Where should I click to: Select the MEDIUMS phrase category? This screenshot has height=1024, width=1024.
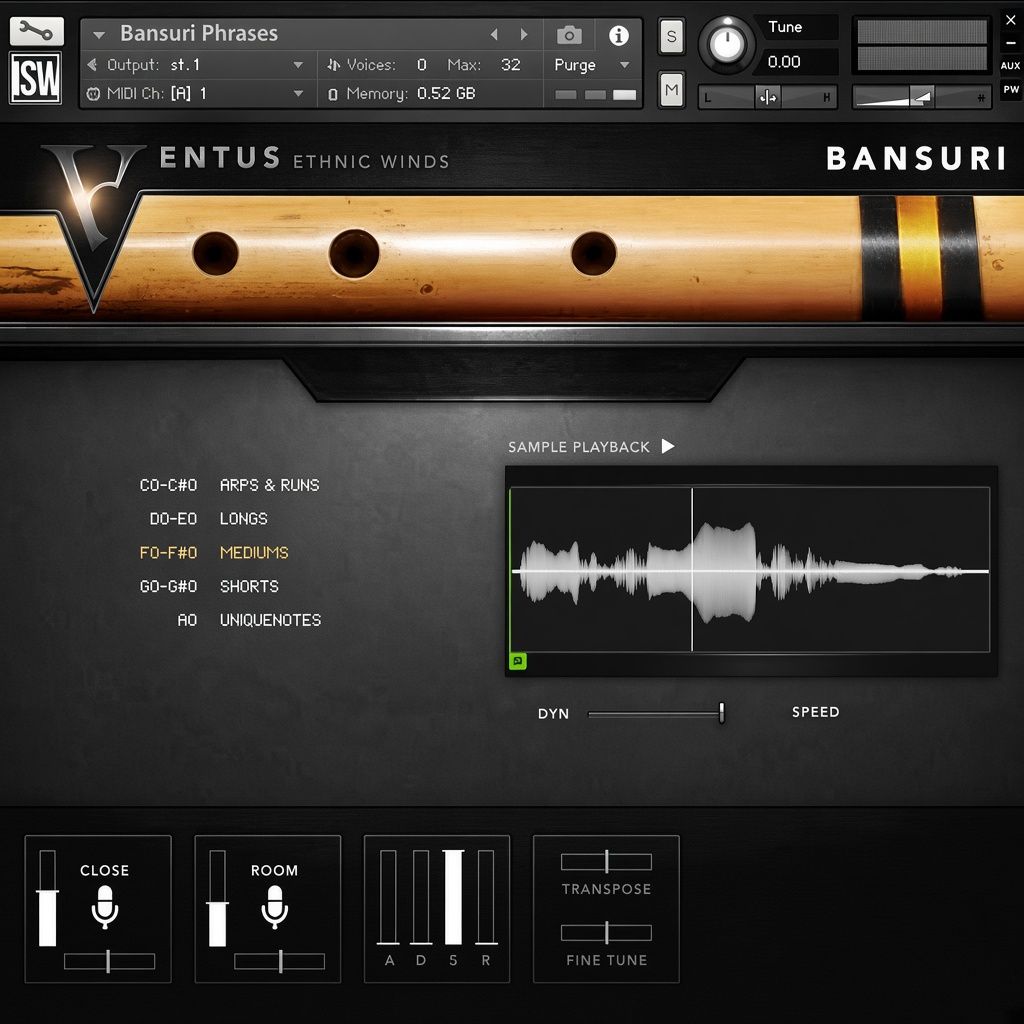[254, 552]
